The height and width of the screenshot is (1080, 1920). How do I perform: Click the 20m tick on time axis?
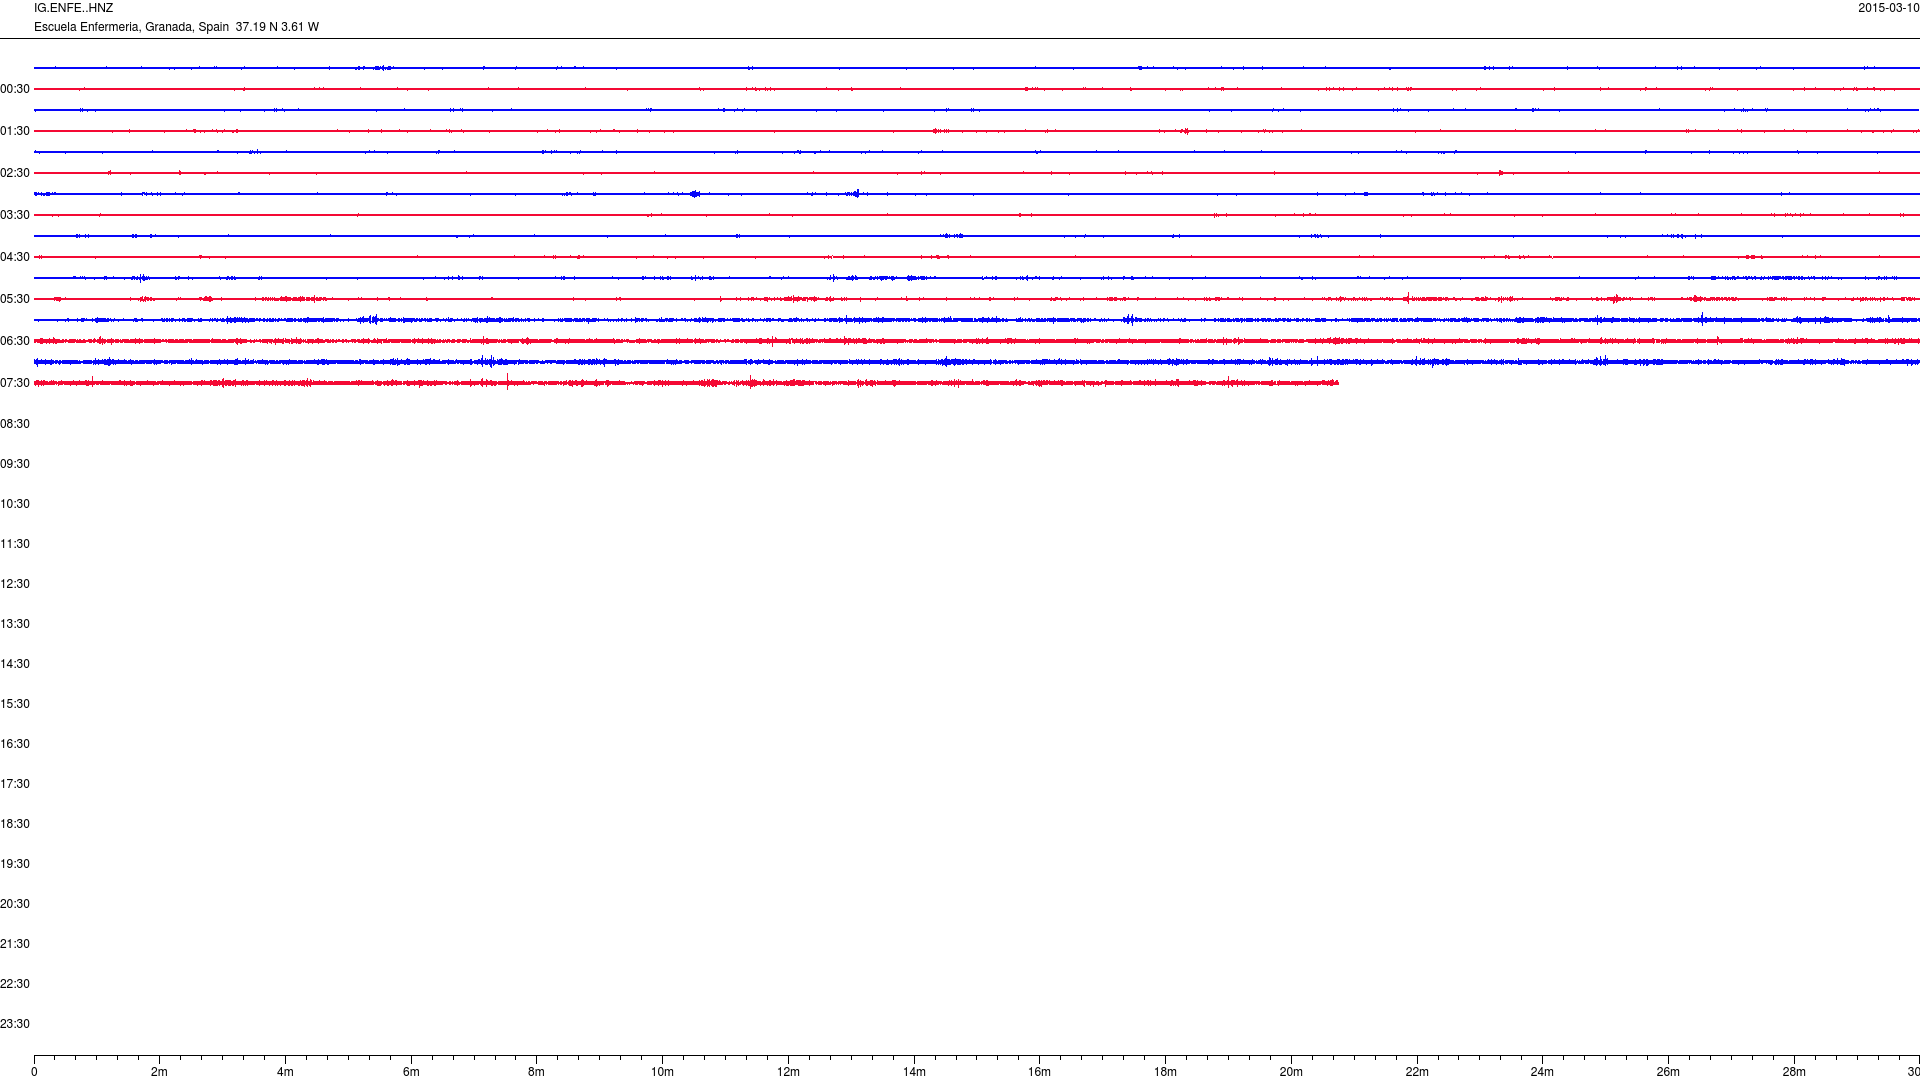(1291, 1072)
